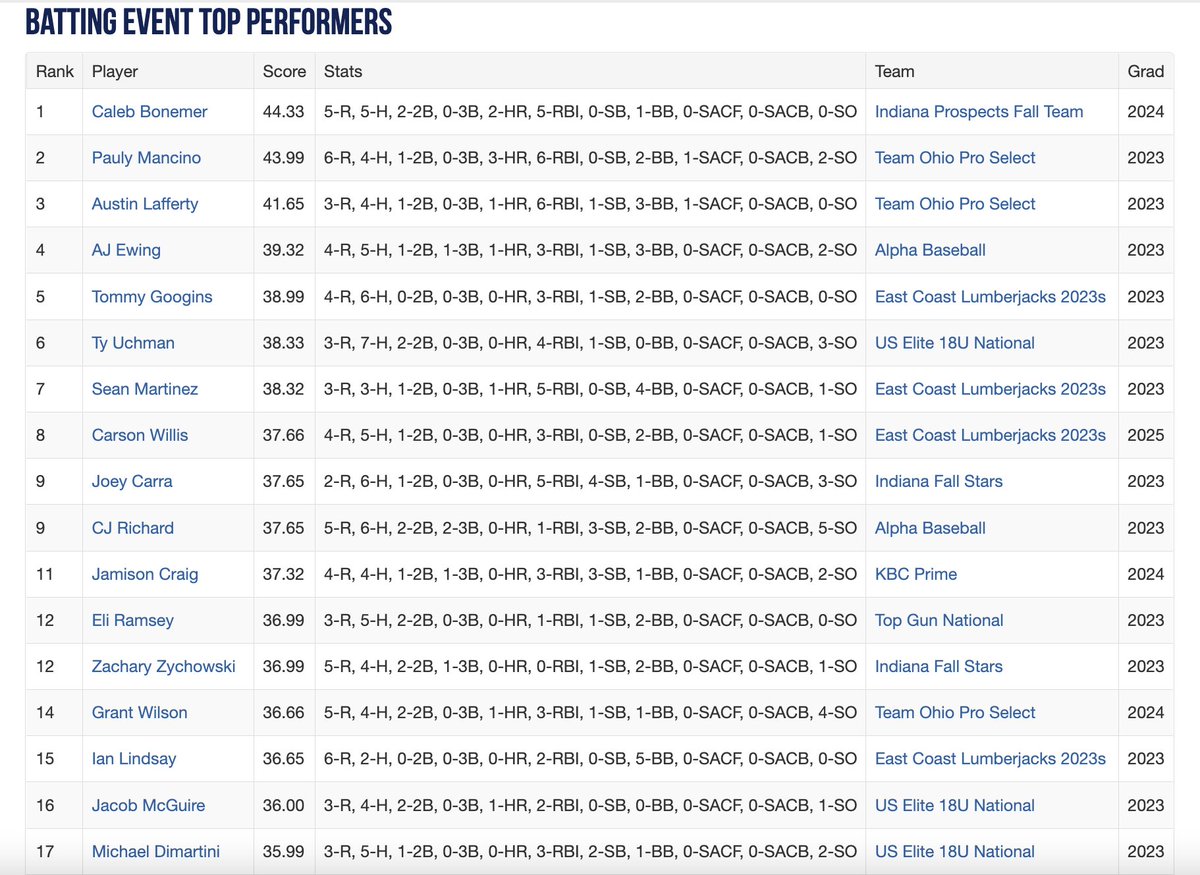1200x875 pixels.
Task: Click rank number 11
Action: point(45,574)
